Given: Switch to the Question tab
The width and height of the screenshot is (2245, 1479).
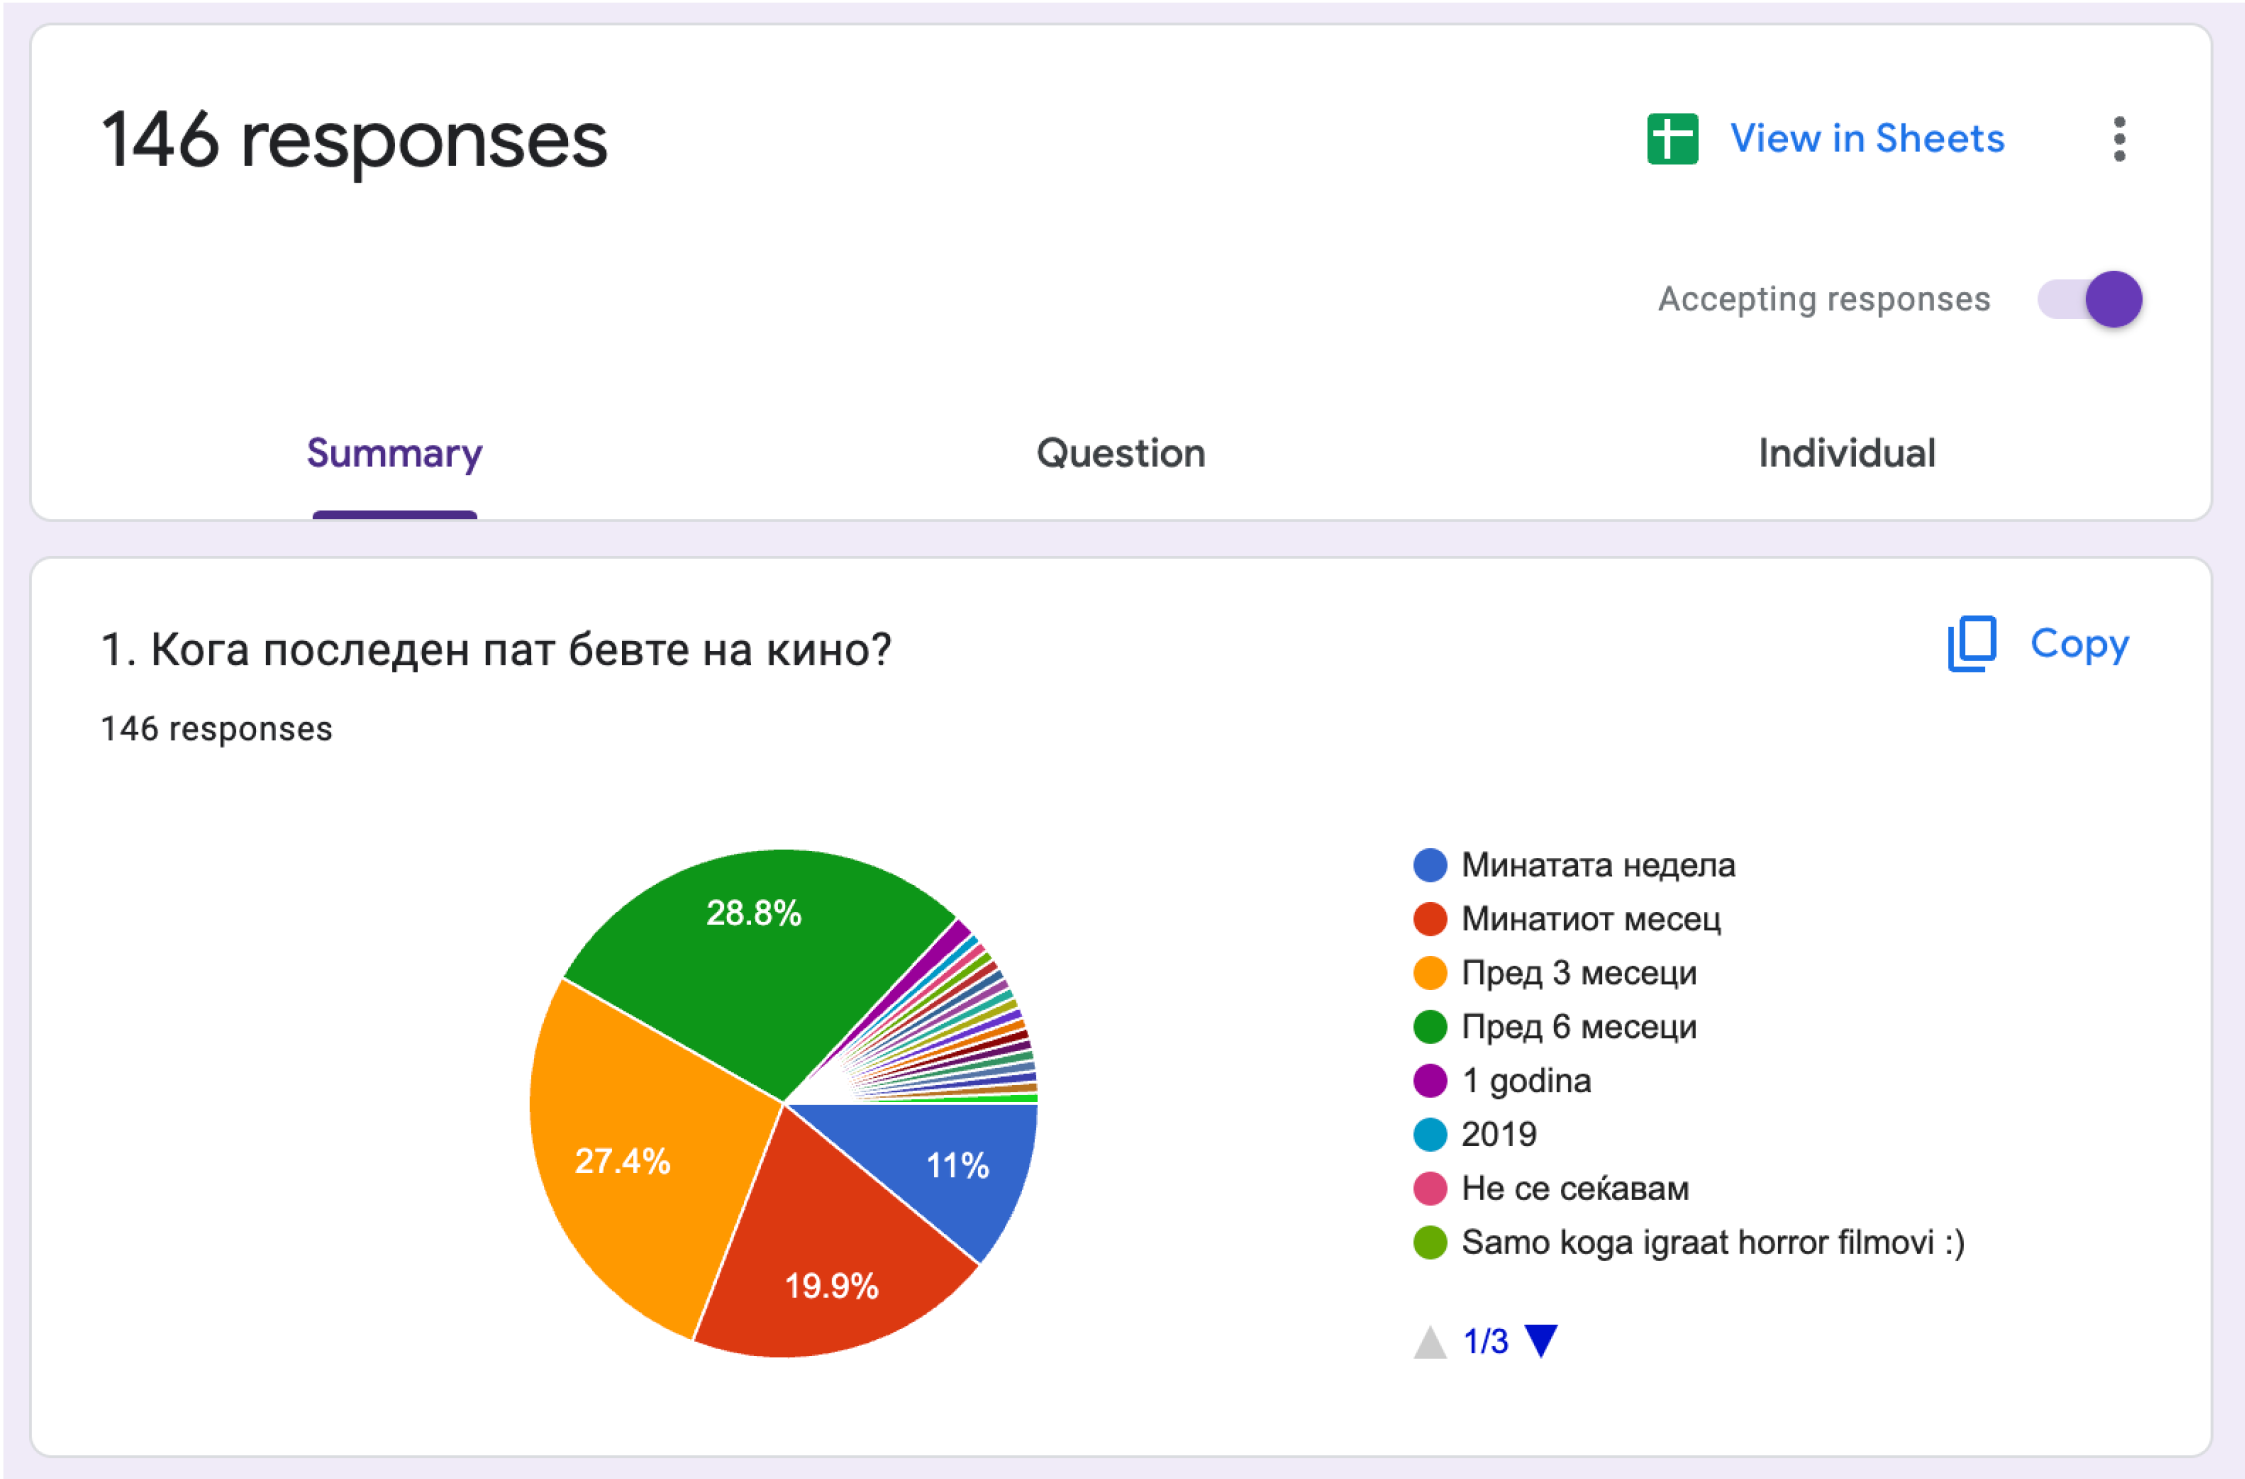Looking at the screenshot, I should pyautogui.click(x=1120, y=454).
